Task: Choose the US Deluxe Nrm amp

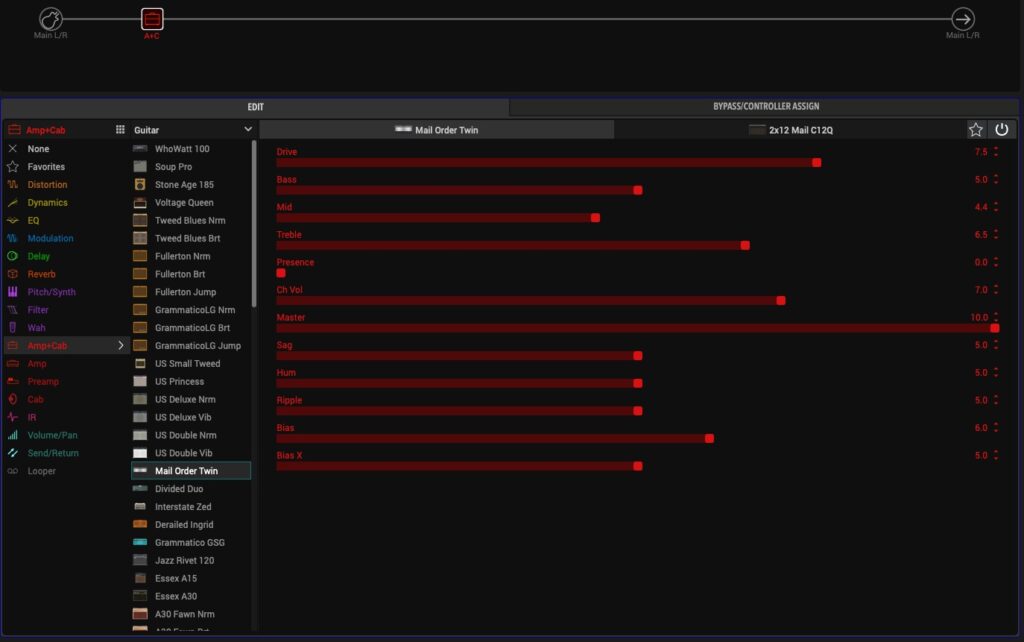Action: tap(184, 399)
